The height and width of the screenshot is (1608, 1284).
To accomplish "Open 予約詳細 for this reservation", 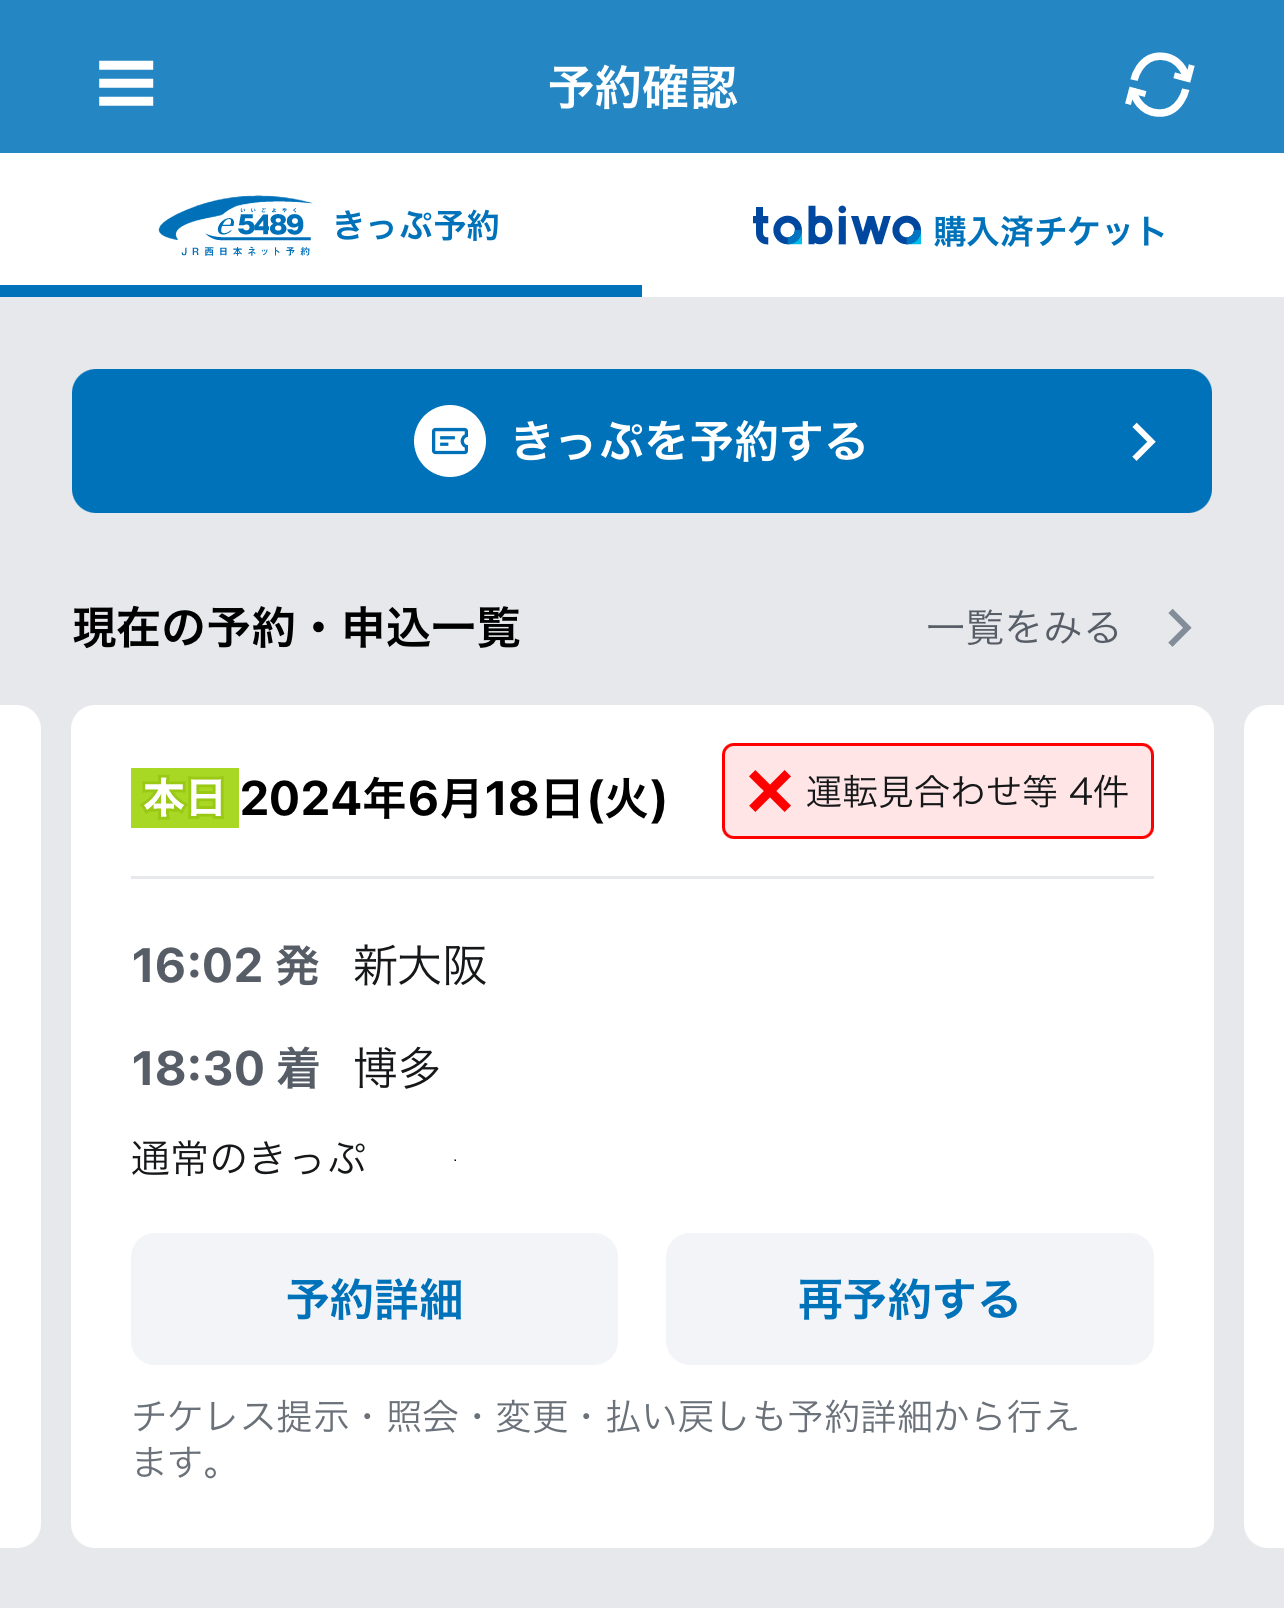I will coord(374,1299).
